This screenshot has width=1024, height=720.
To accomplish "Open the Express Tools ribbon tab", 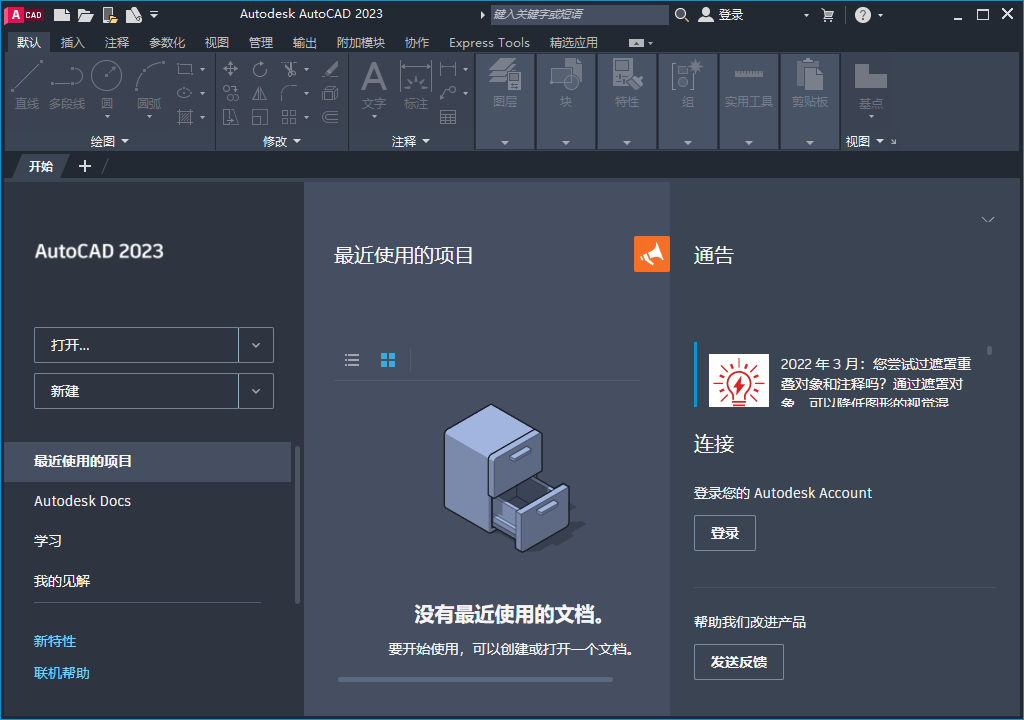I will point(489,42).
